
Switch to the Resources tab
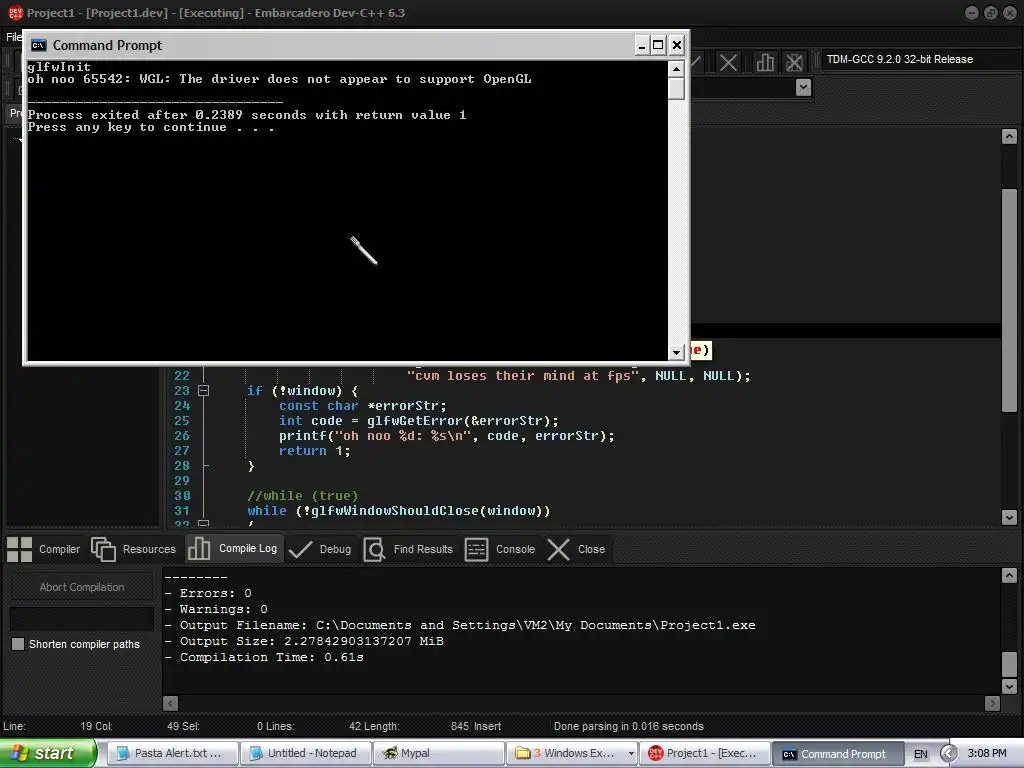tap(134, 549)
